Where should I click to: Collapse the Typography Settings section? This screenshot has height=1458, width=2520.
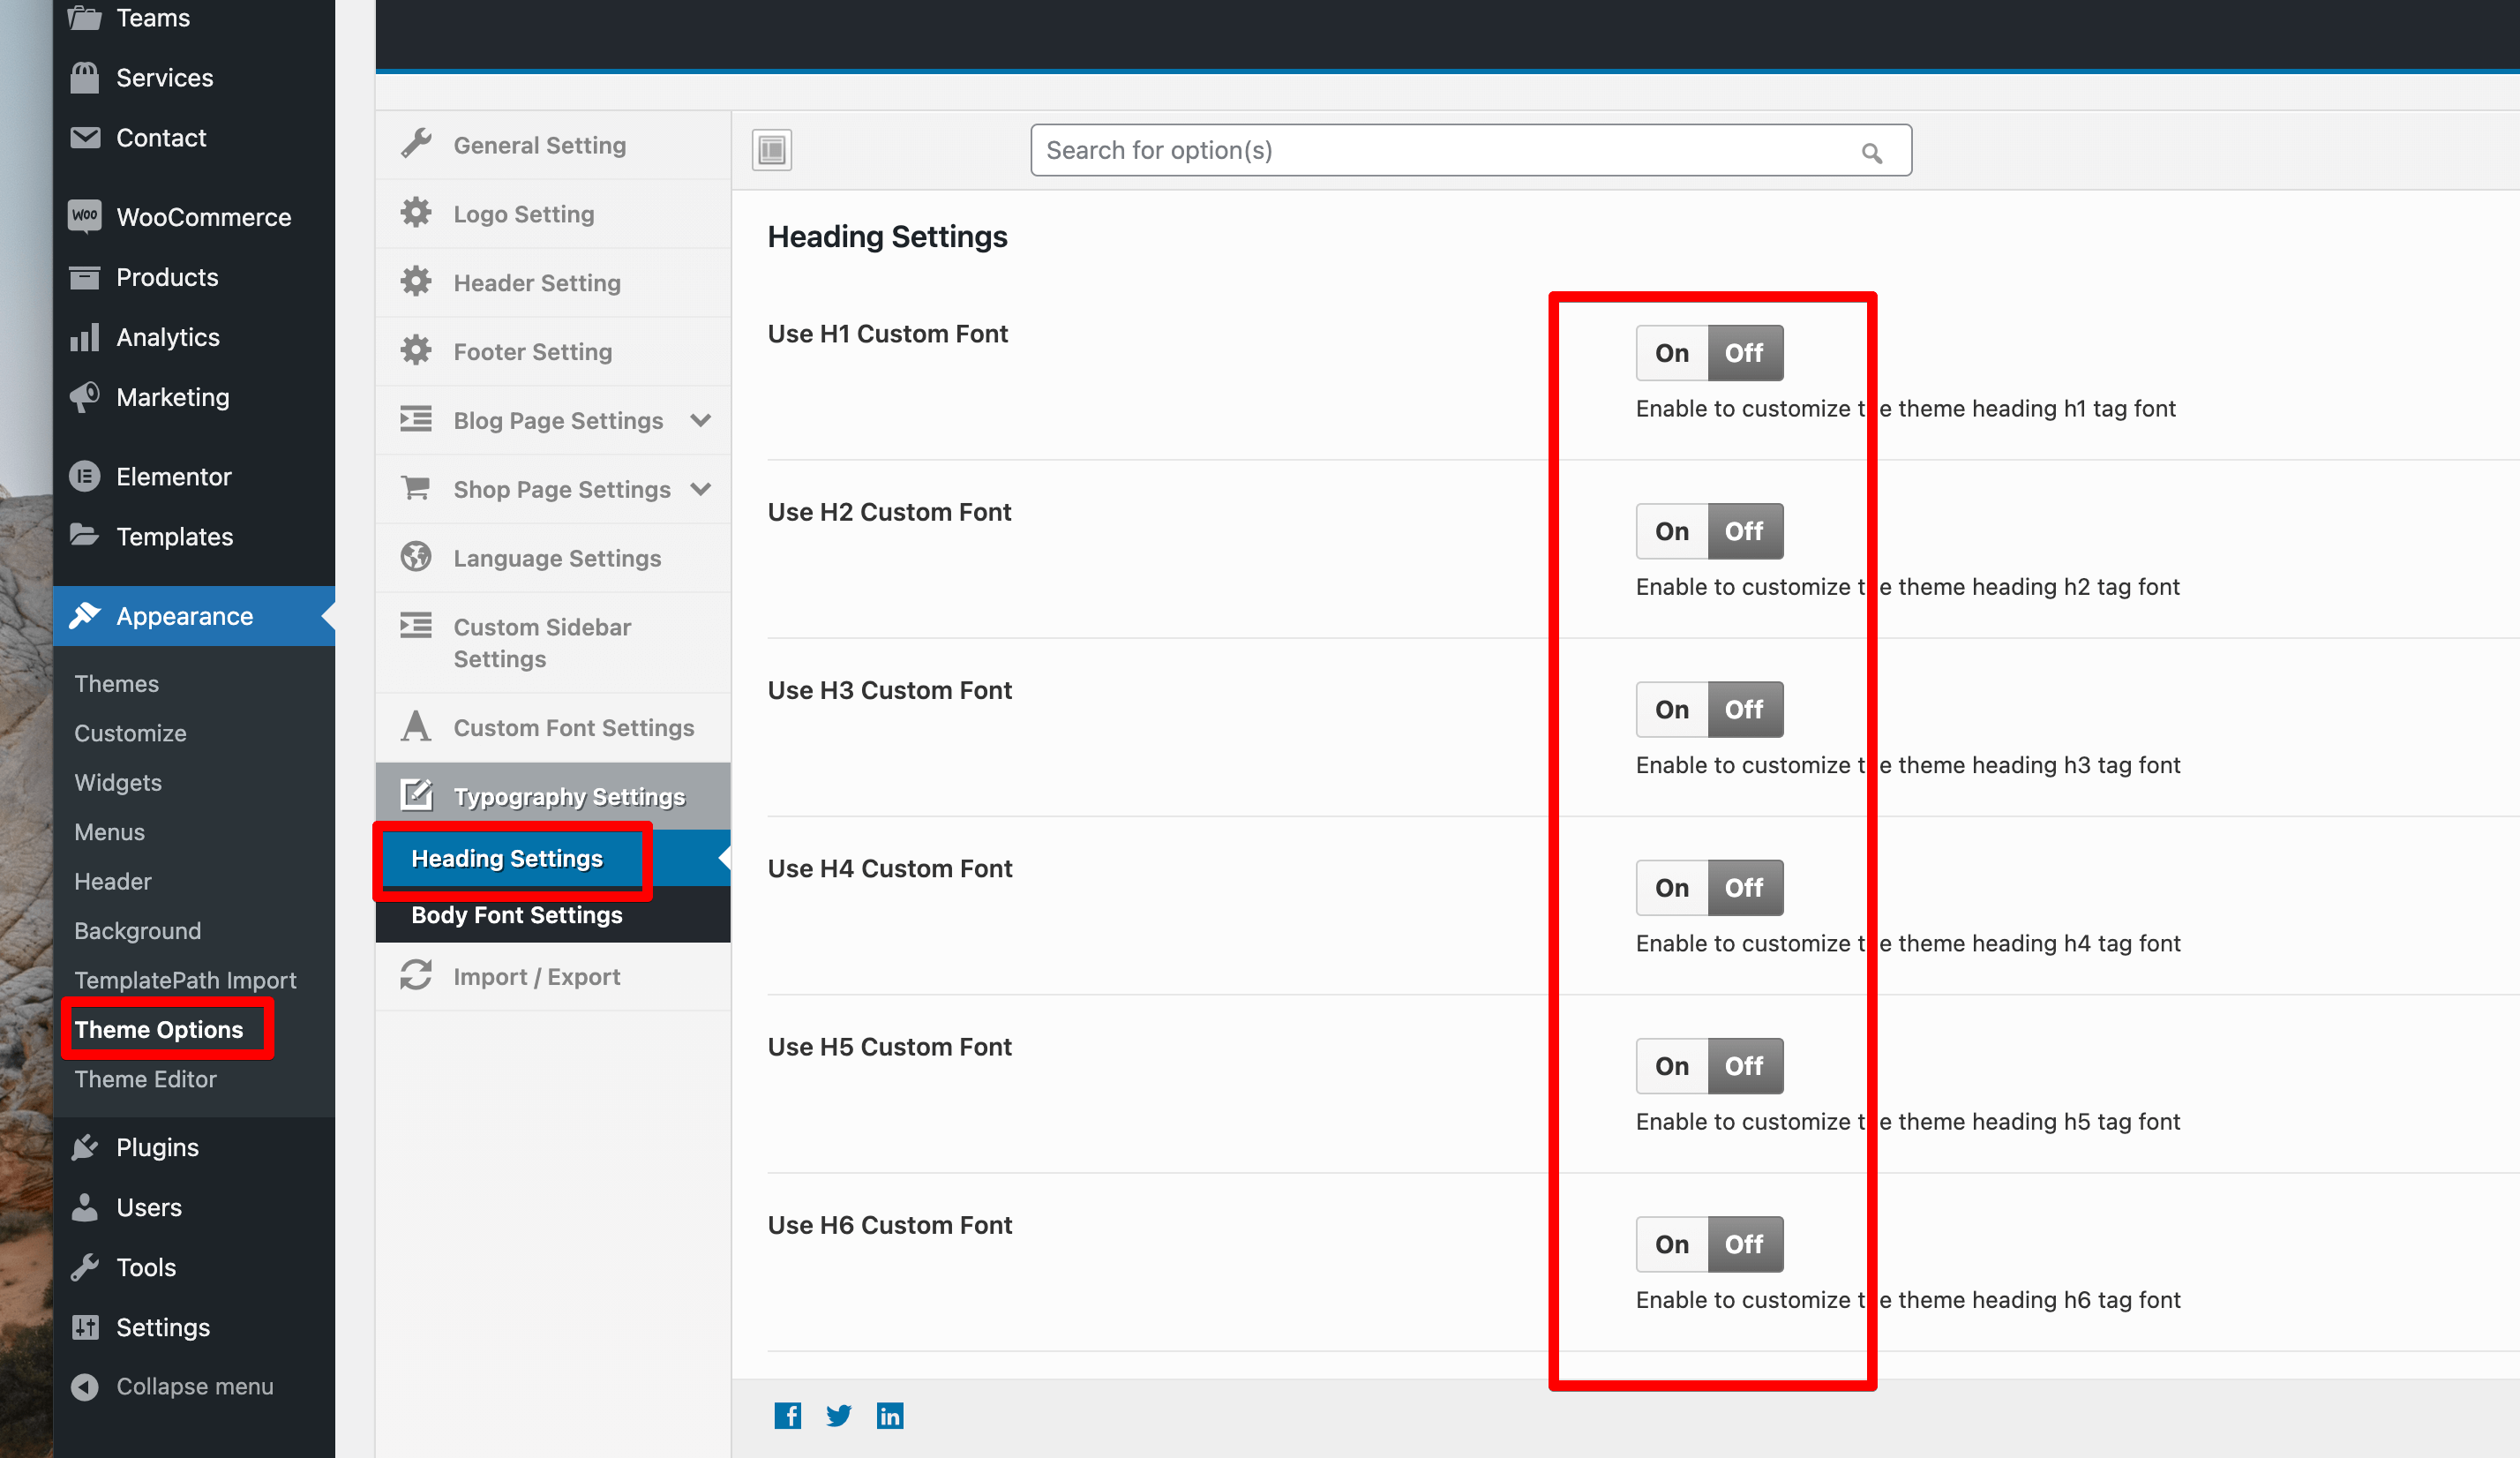point(568,796)
